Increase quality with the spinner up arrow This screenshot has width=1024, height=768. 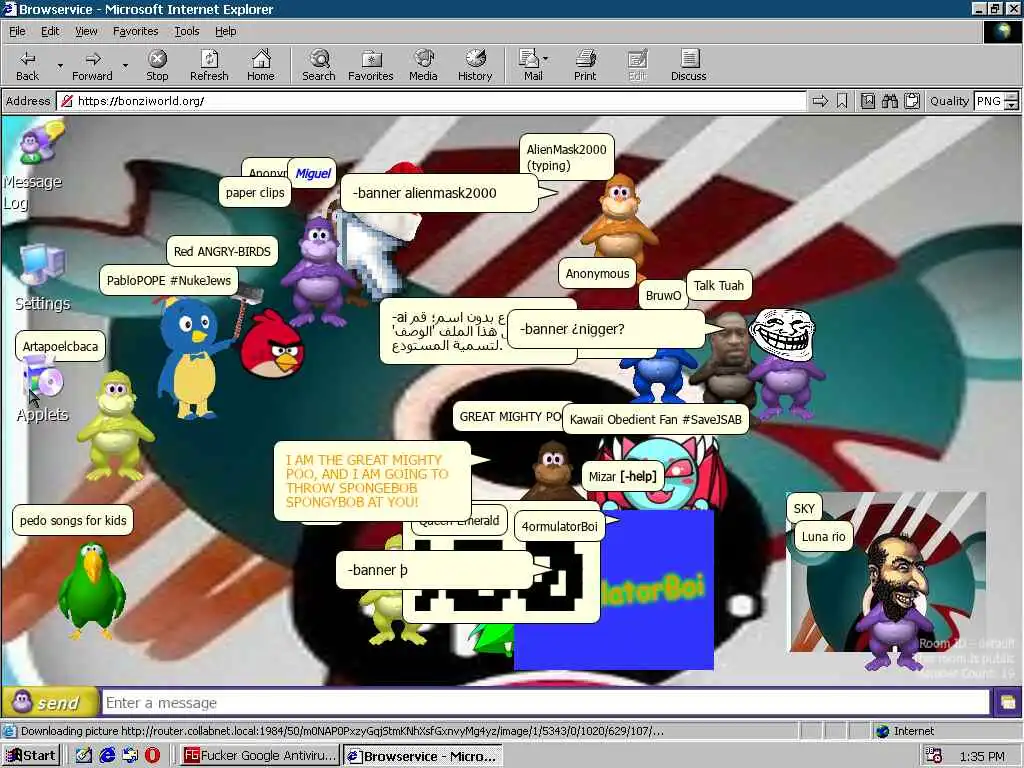coord(1012,97)
